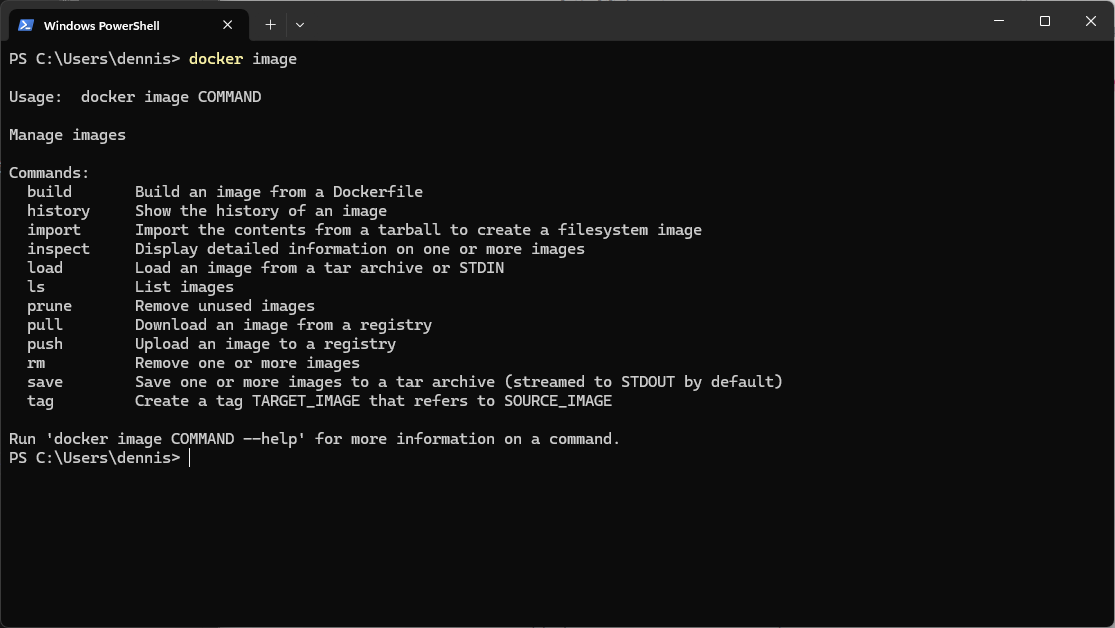Click the 'history' command entry

tap(58, 210)
